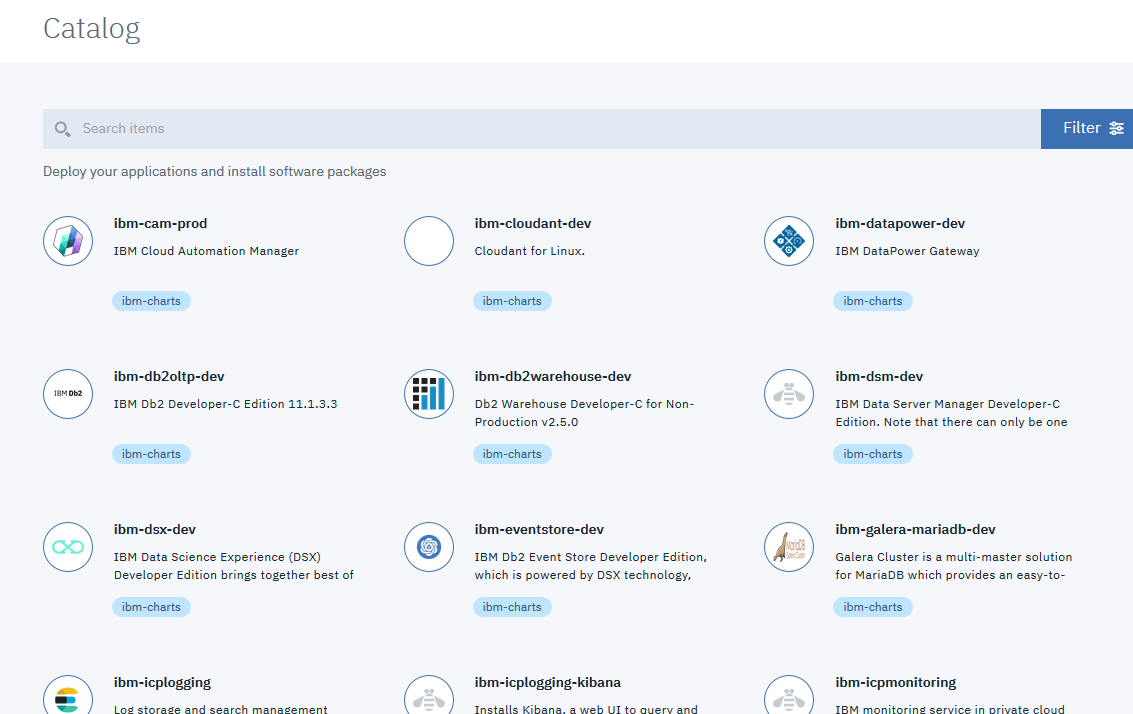Click ibm-charts tag under ibm-cloudant-dev
The height and width of the screenshot is (714, 1133).
click(x=512, y=301)
